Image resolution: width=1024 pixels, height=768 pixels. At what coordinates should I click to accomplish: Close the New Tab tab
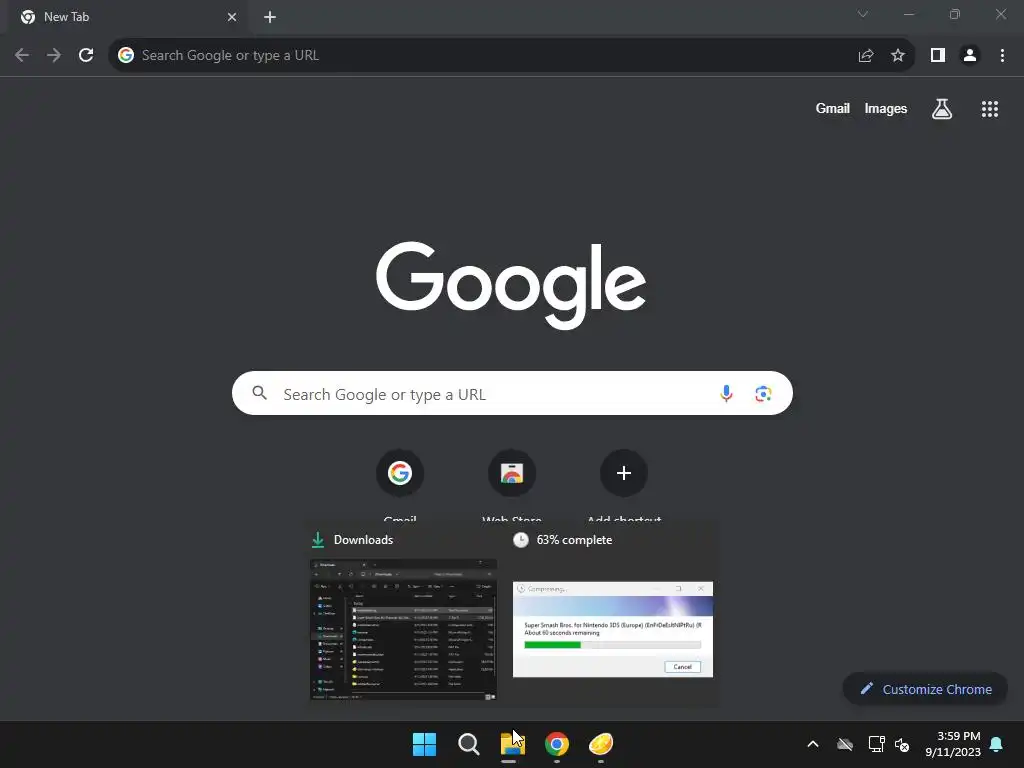pyautogui.click(x=232, y=17)
